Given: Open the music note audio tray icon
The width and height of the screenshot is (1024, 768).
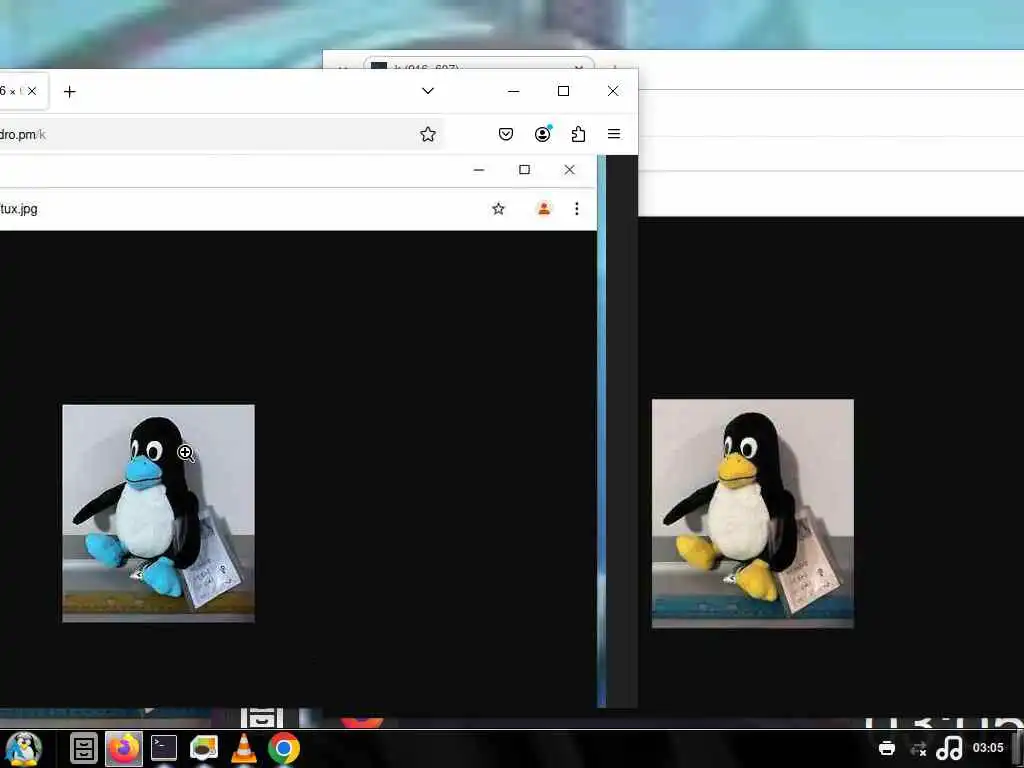Looking at the screenshot, I should (950, 748).
